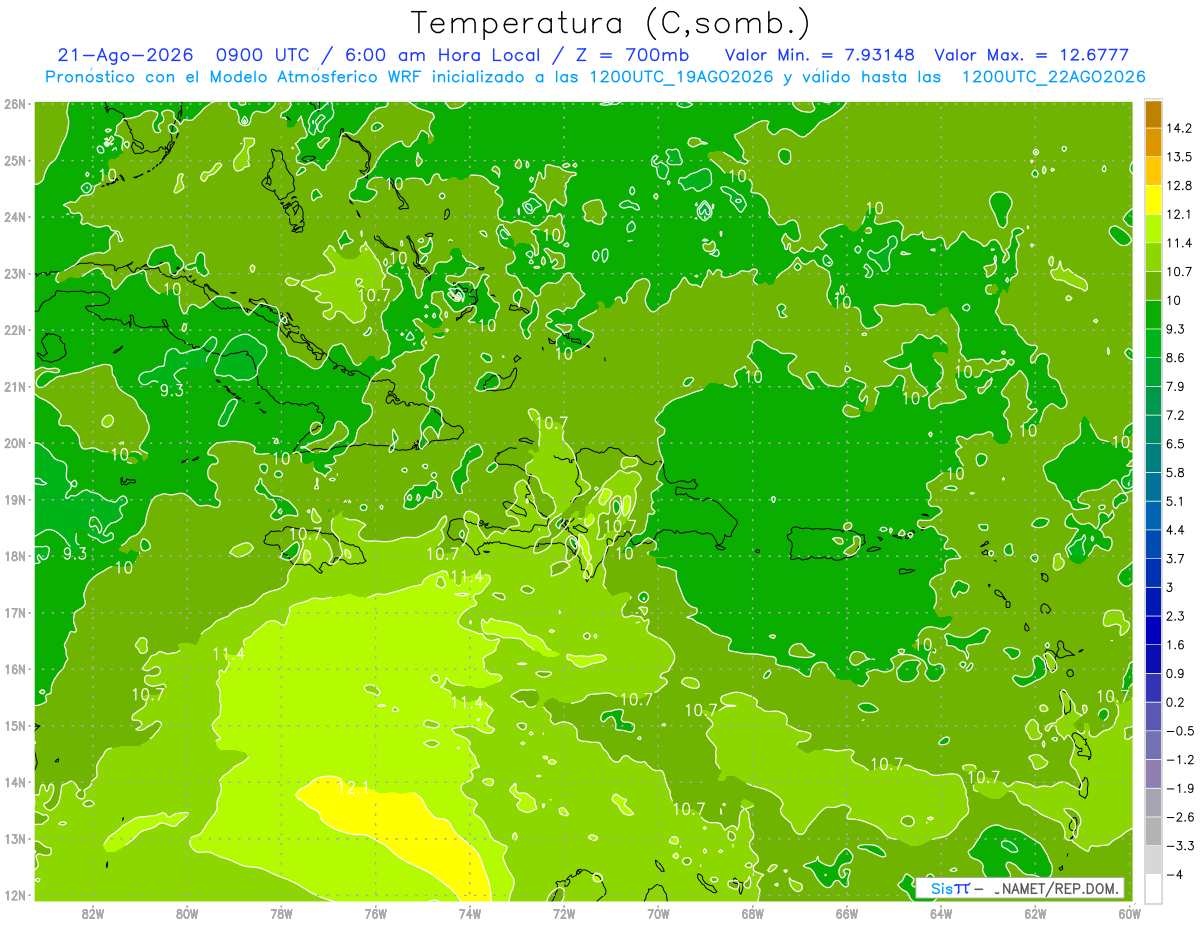1200x927 pixels.
Task: Pick the purple legend swatch above -1.9
Action: coord(1153,774)
